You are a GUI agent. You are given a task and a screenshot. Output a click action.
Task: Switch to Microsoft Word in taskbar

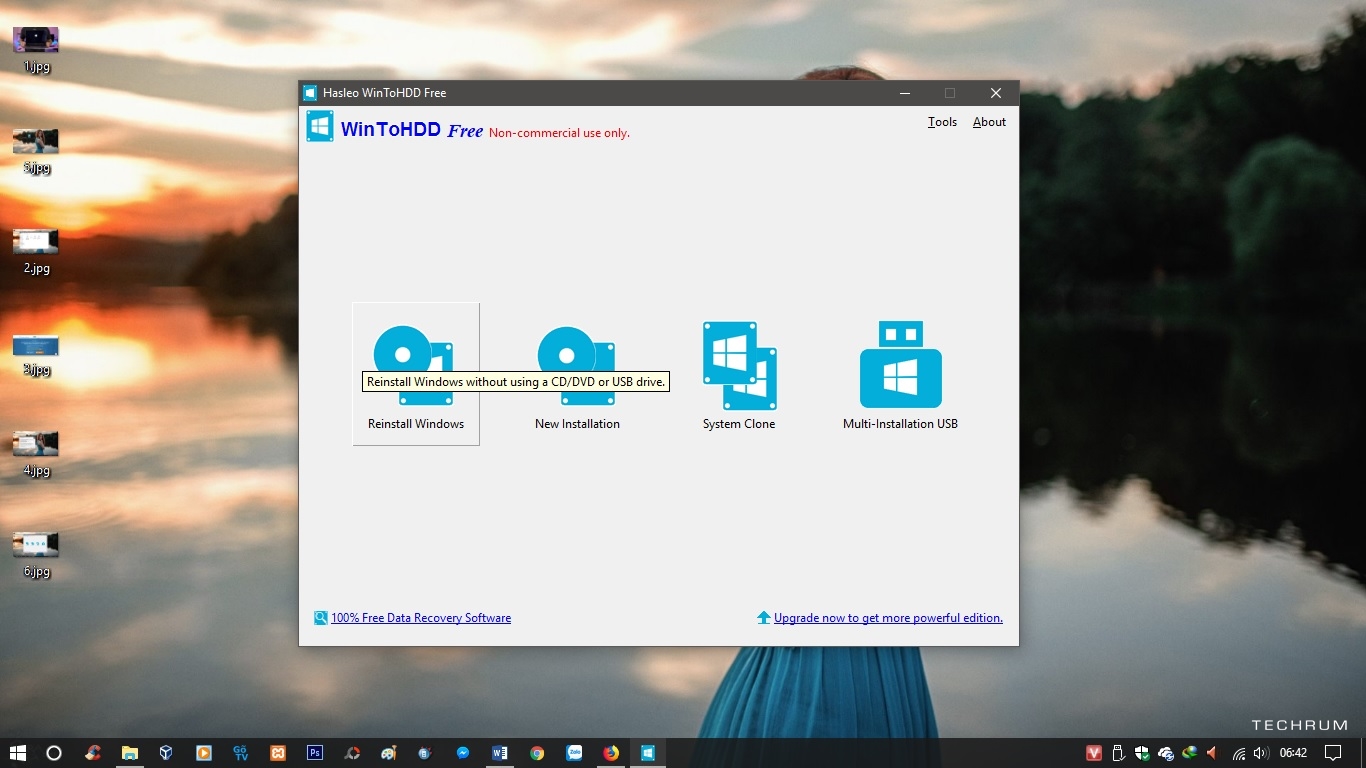pyautogui.click(x=500, y=753)
